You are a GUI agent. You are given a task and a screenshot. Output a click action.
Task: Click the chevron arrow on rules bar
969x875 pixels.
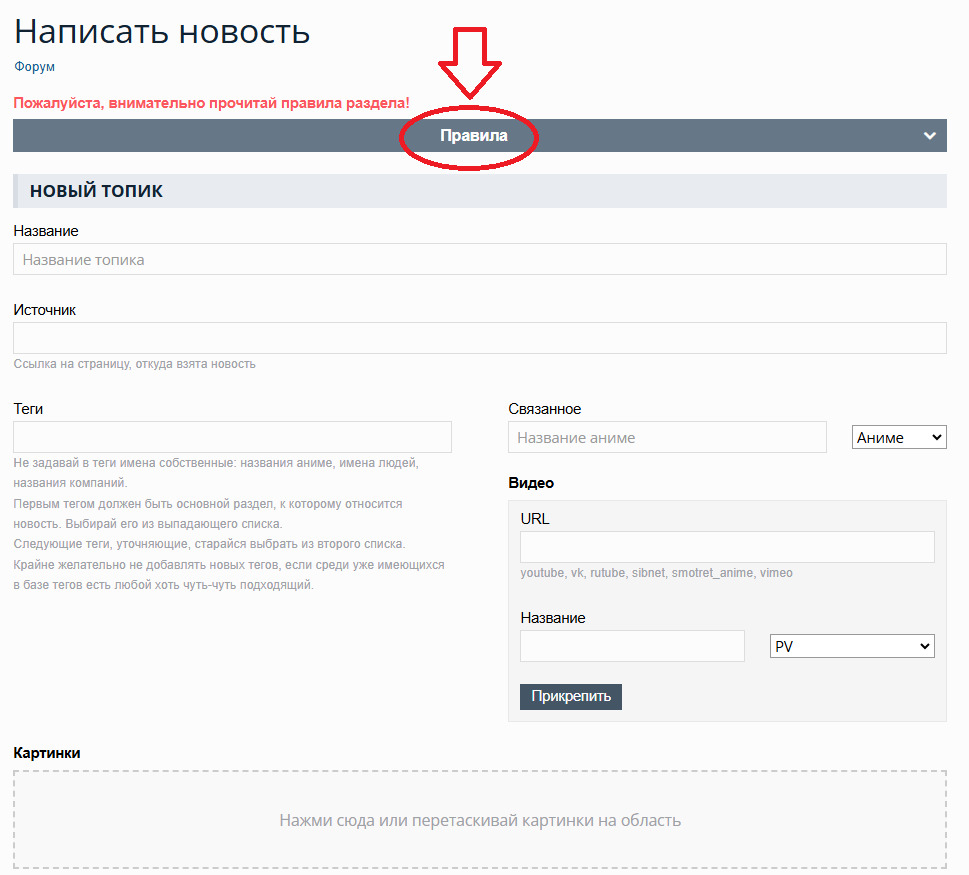929,136
